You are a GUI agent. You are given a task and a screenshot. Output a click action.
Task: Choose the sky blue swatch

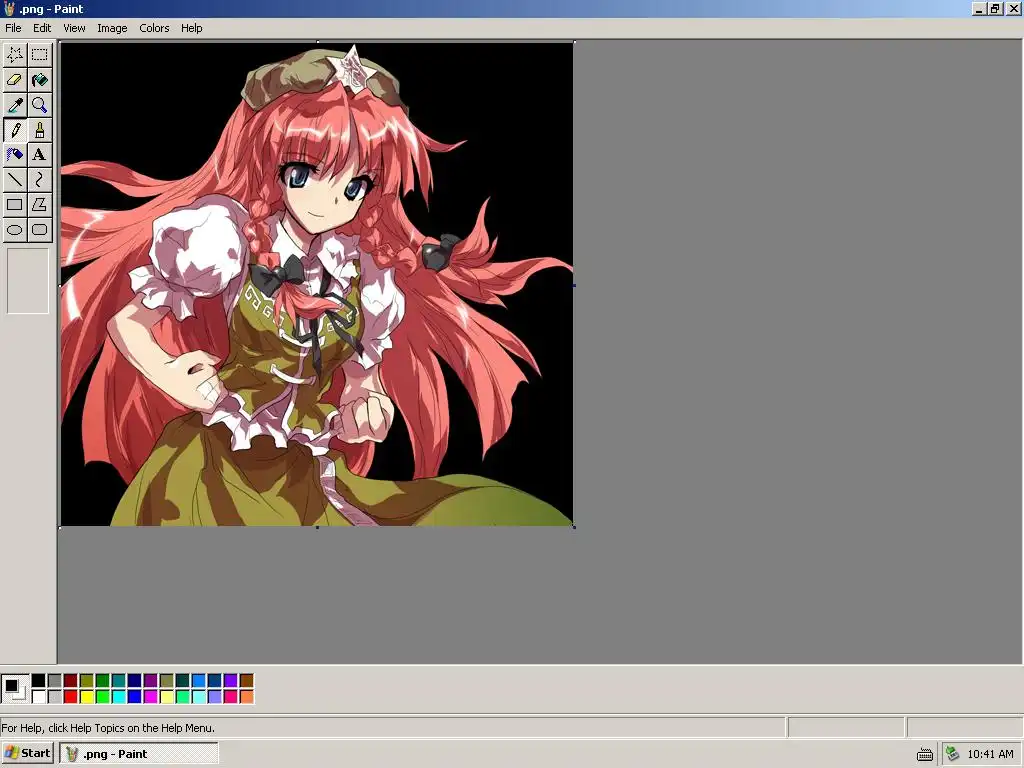tap(199, 680)
